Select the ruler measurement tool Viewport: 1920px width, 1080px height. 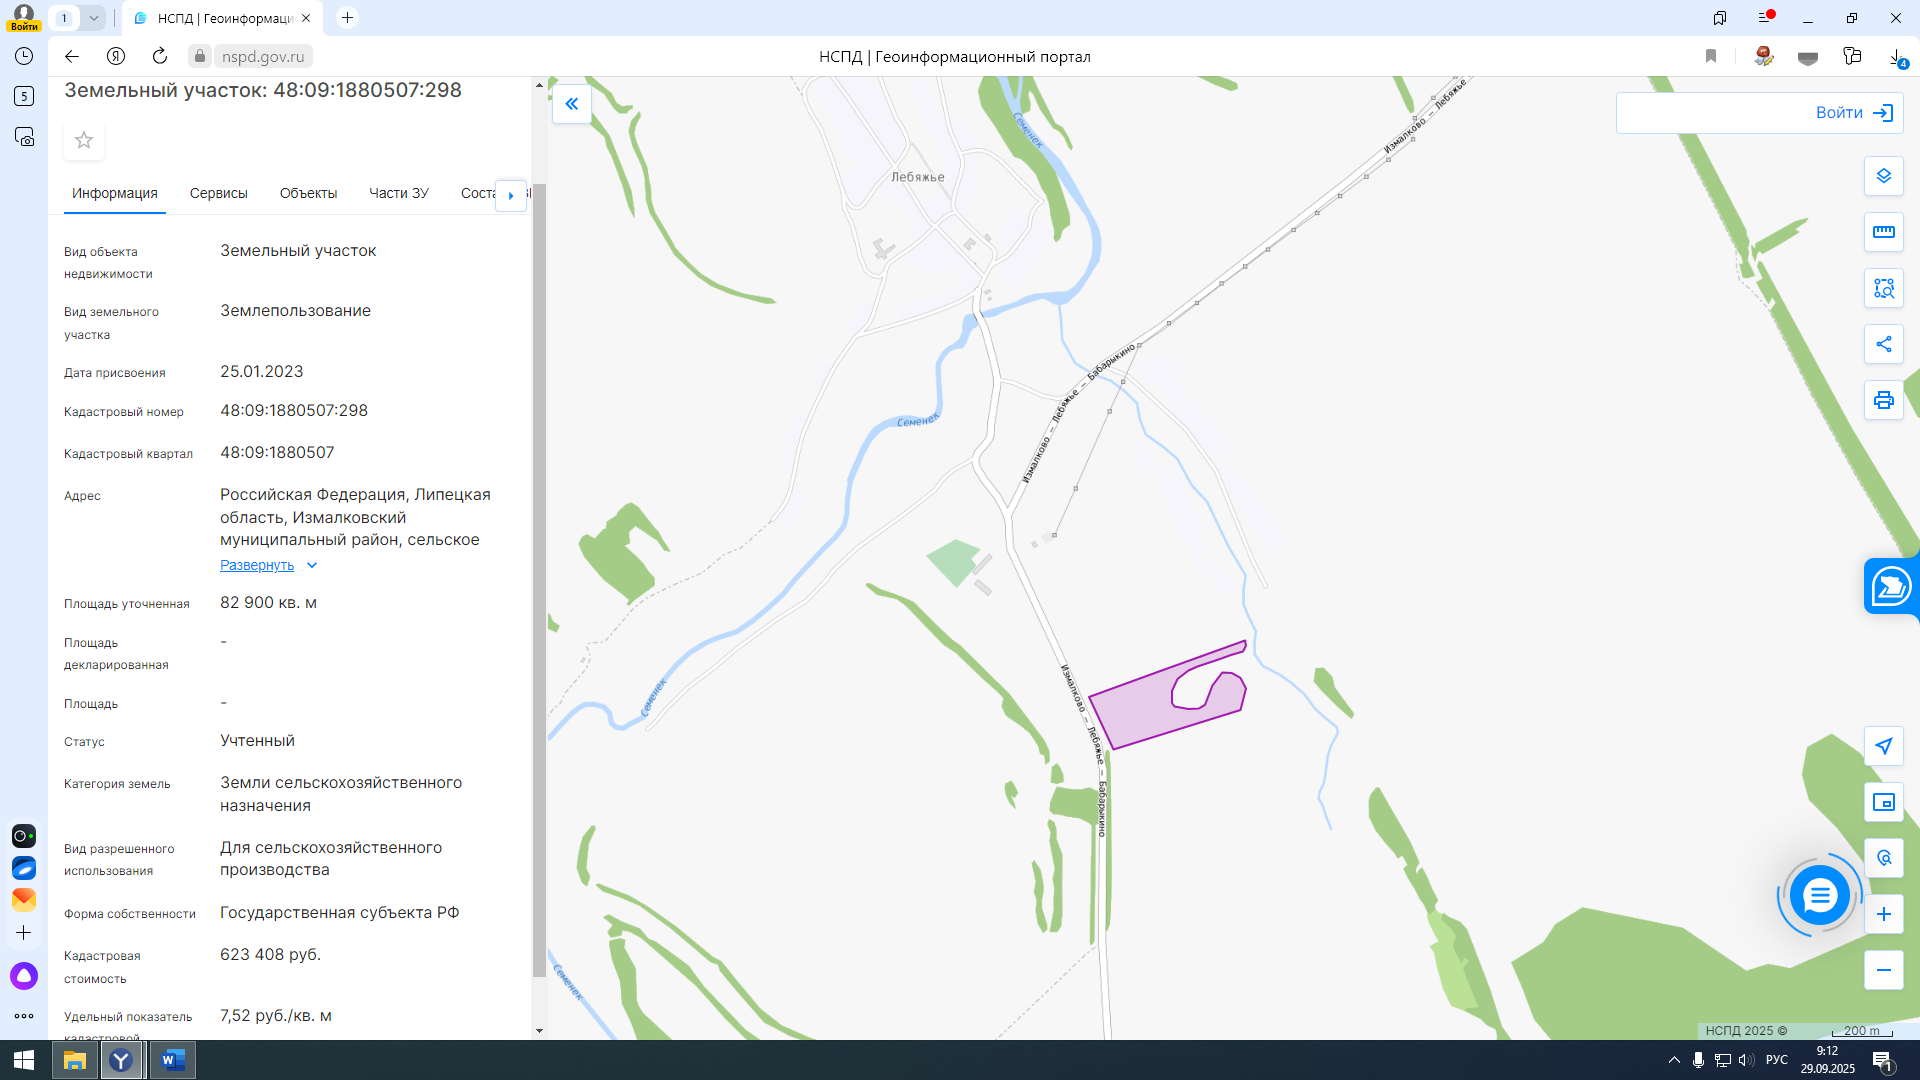point(1883,232)
